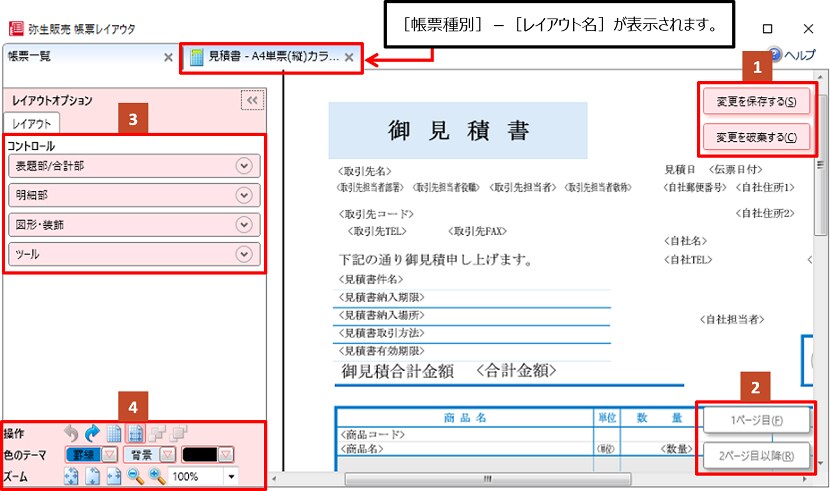Open the black color swatch dropdown
This screenshot has width=830, height=491.
(x=227, y=455)
